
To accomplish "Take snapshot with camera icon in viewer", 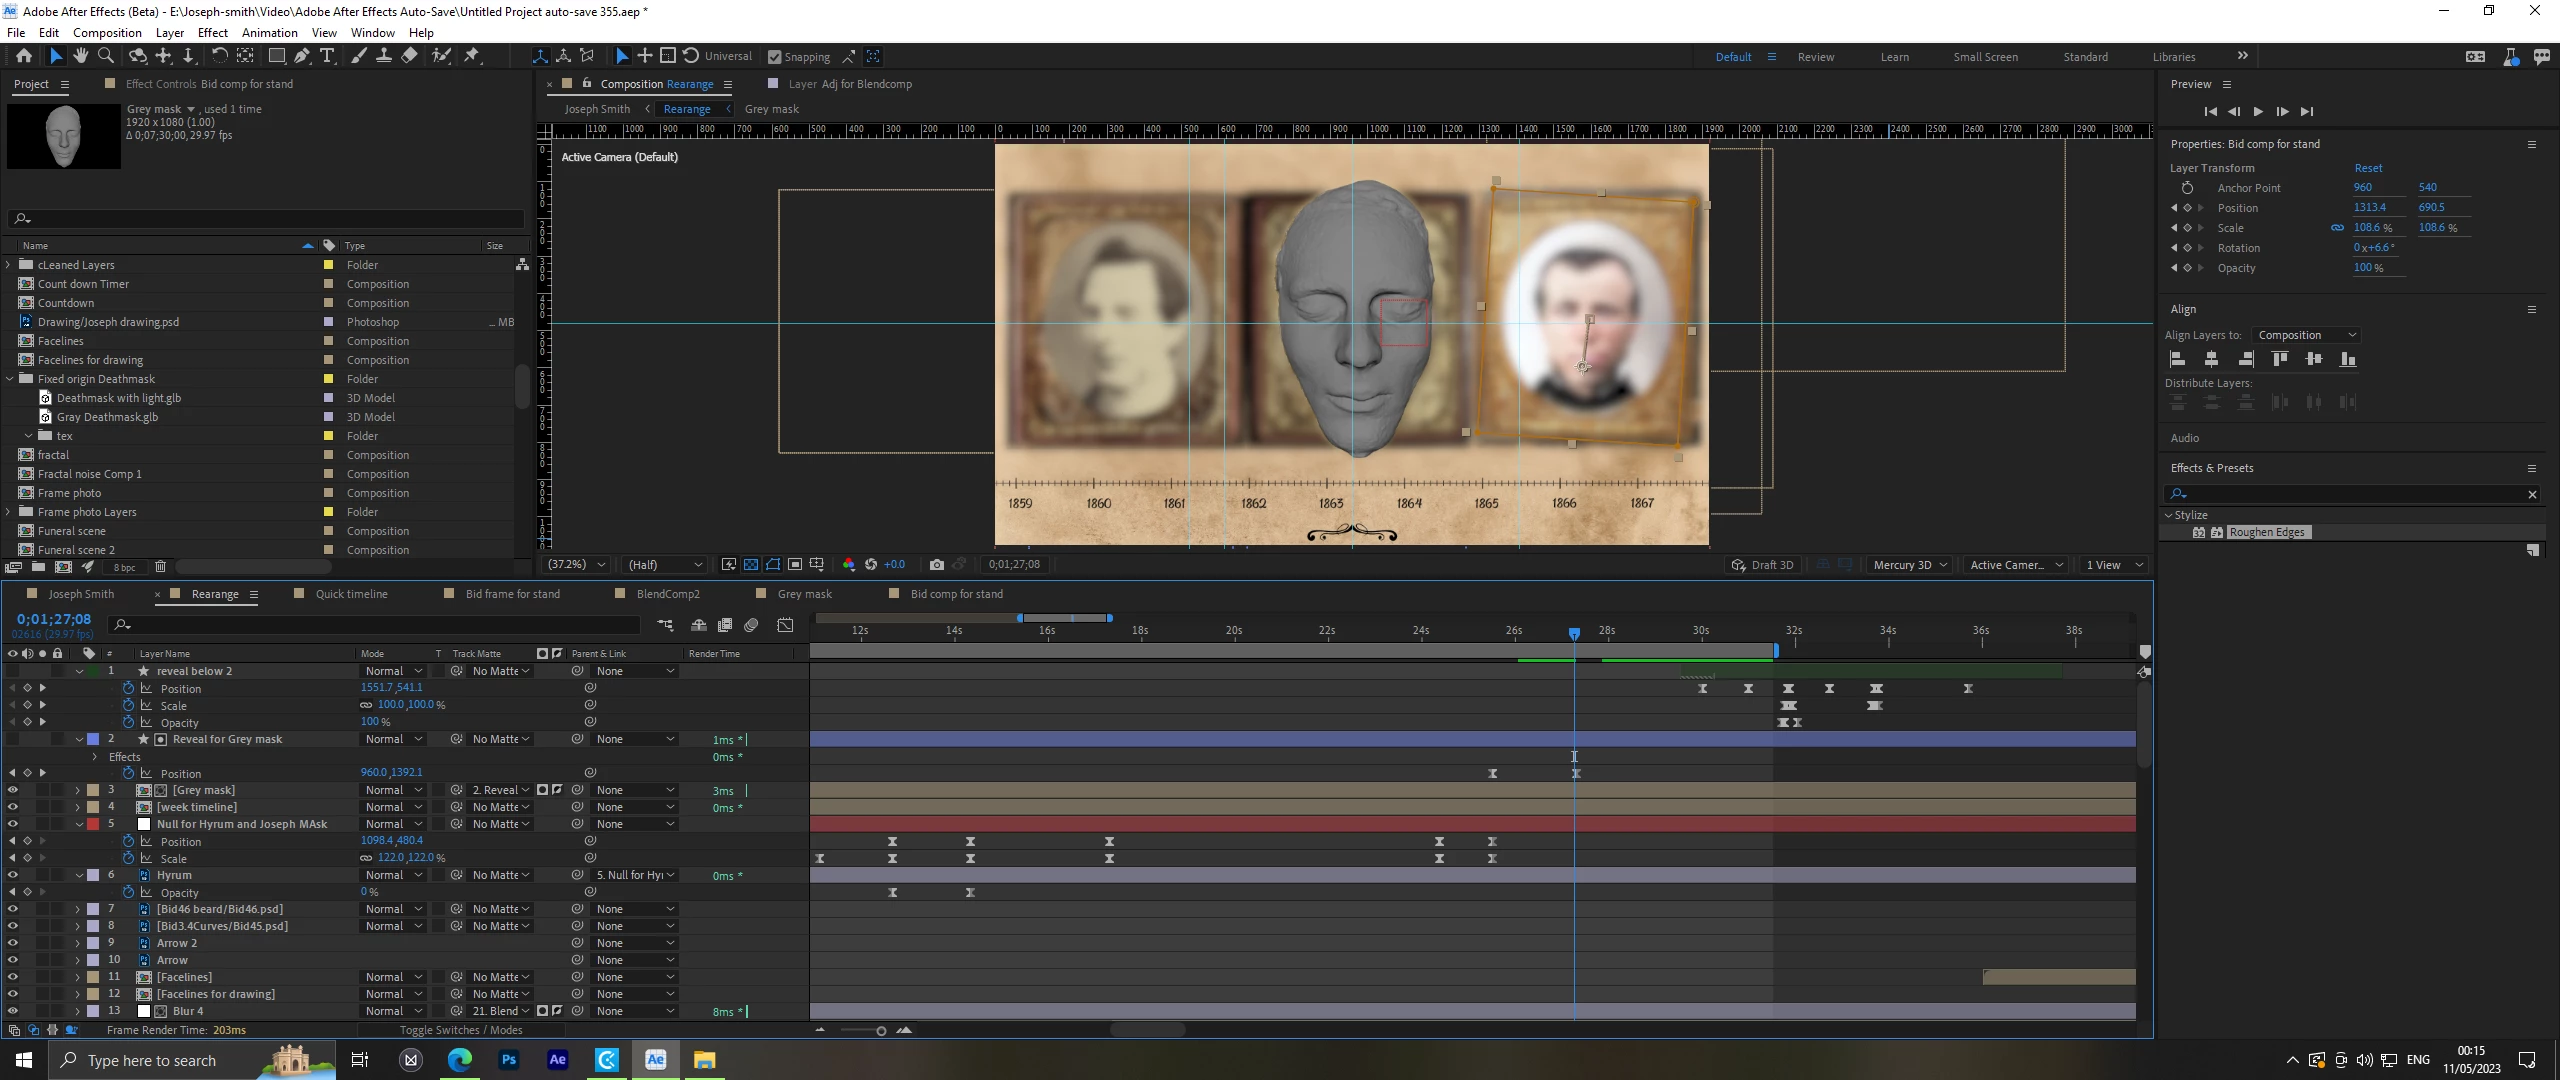I will tap(936, 565).
